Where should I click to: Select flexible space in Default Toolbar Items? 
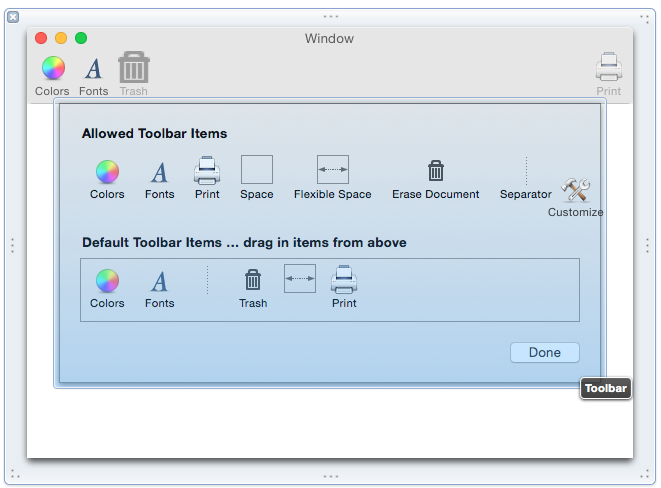pos(300,279)
